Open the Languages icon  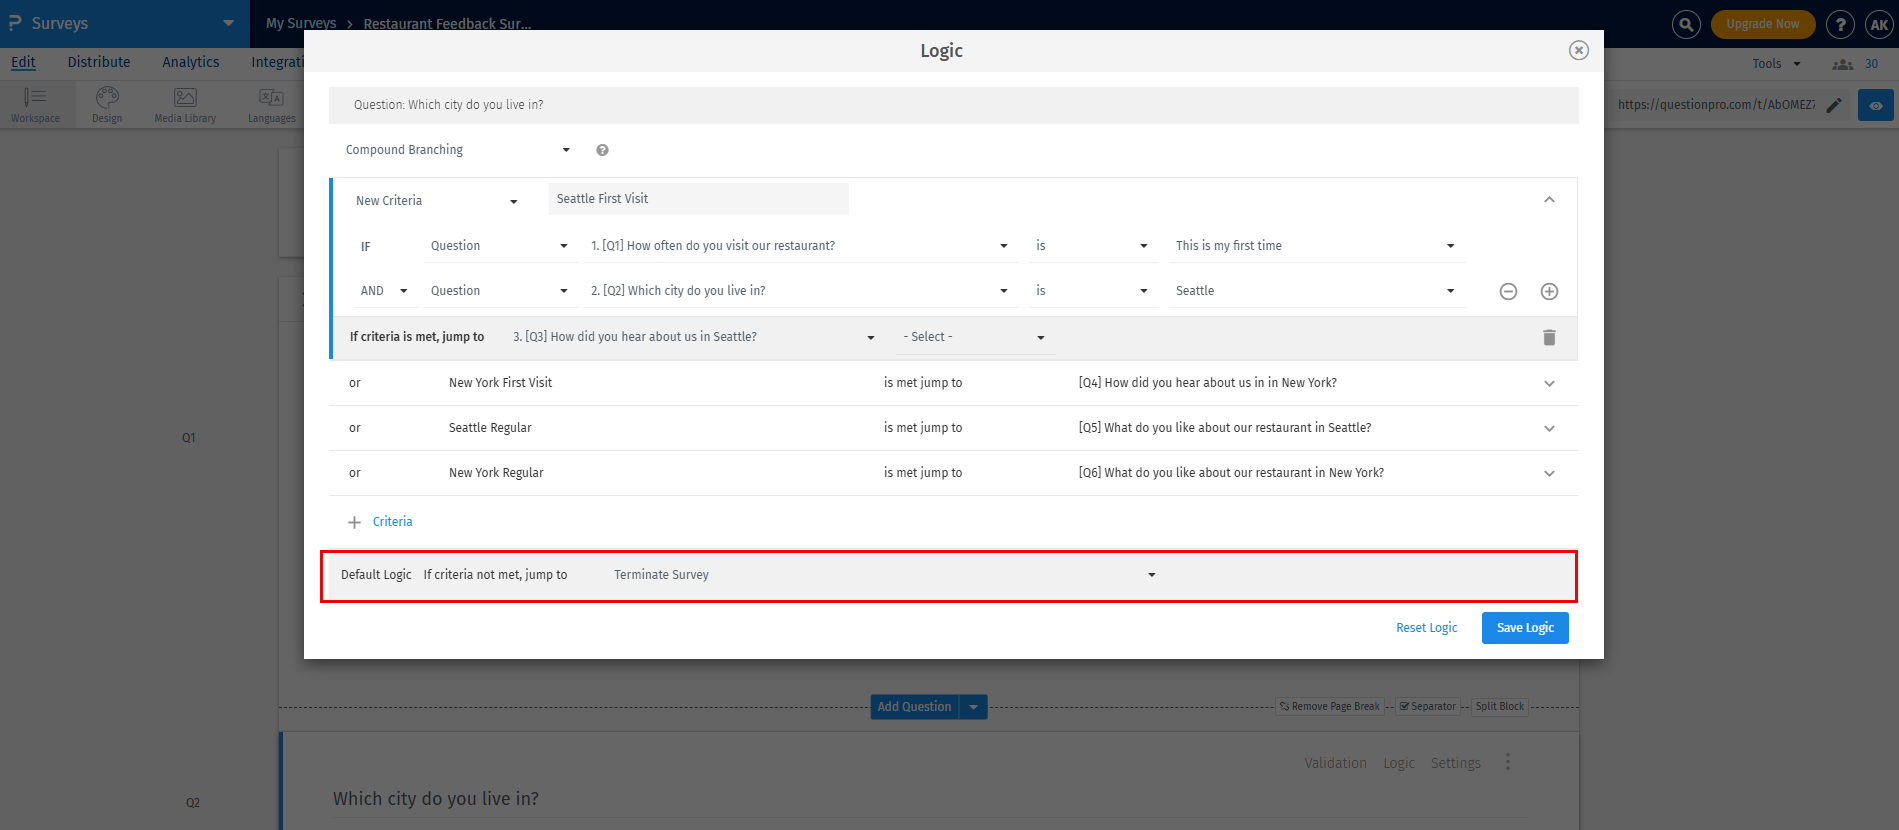(x=272, y=104)
